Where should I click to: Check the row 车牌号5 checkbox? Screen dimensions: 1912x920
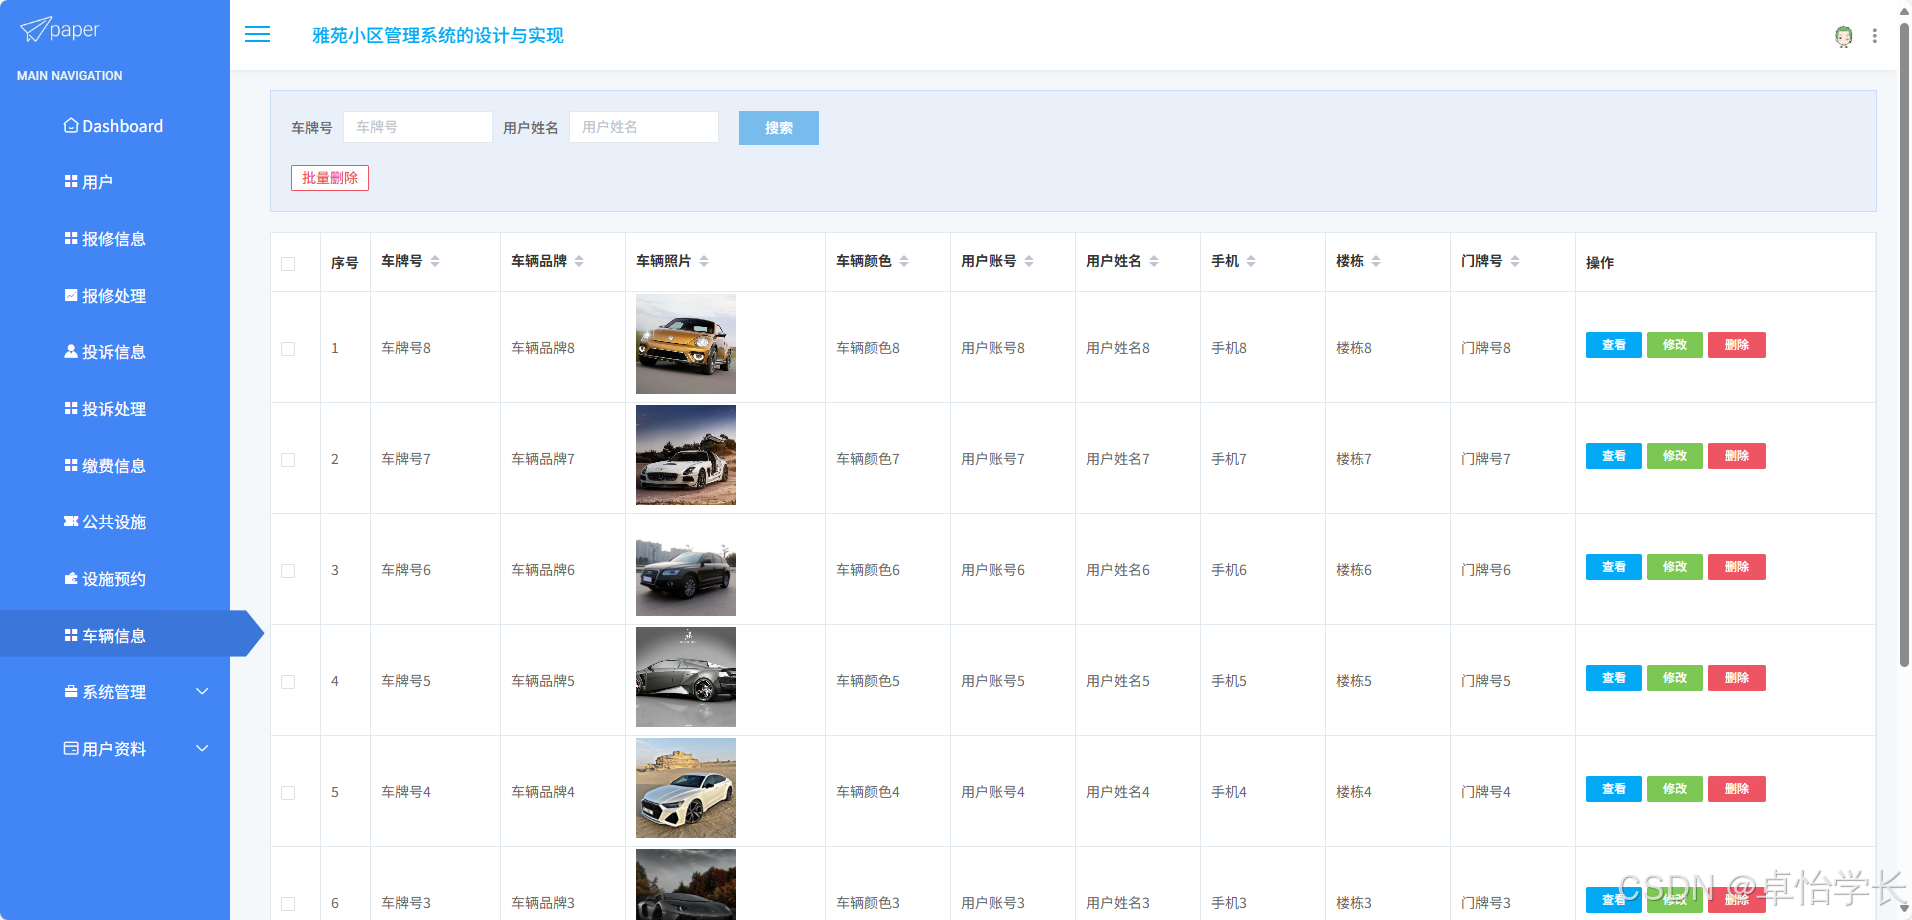point(288,682)
